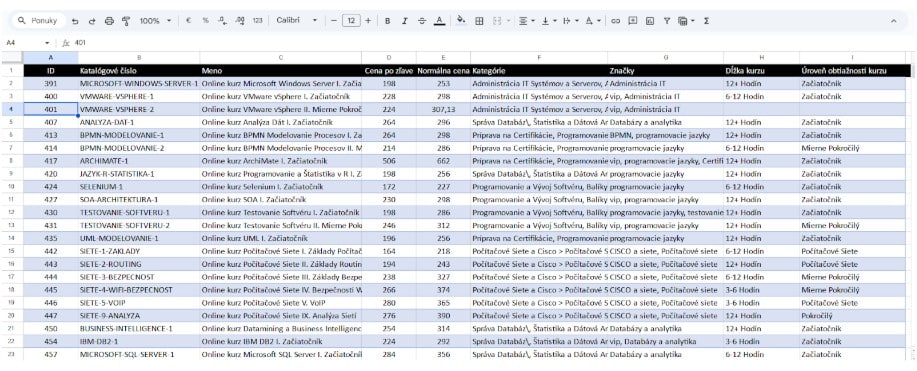Toggle italic formatting
The height and width of the screenshot is (371, 917).
[x=404, y=20]
